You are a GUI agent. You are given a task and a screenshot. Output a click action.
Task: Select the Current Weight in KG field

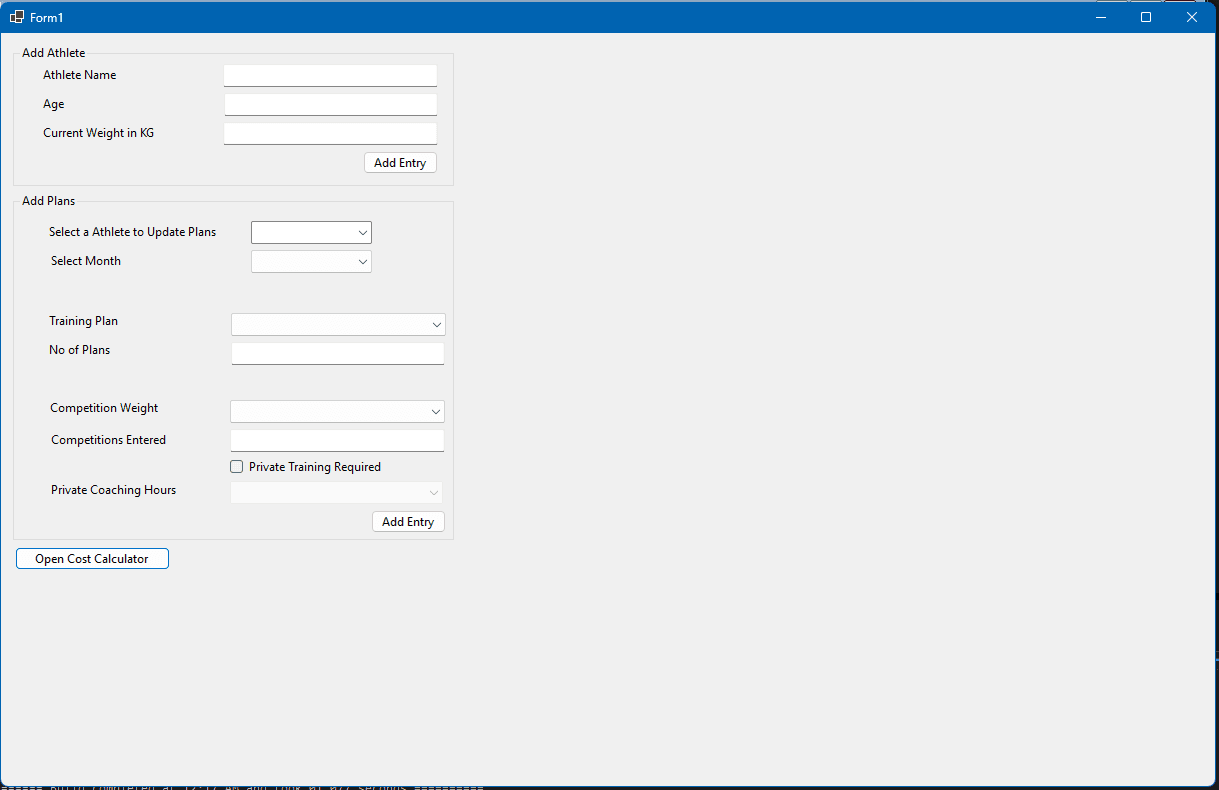(x=330, y=134)
